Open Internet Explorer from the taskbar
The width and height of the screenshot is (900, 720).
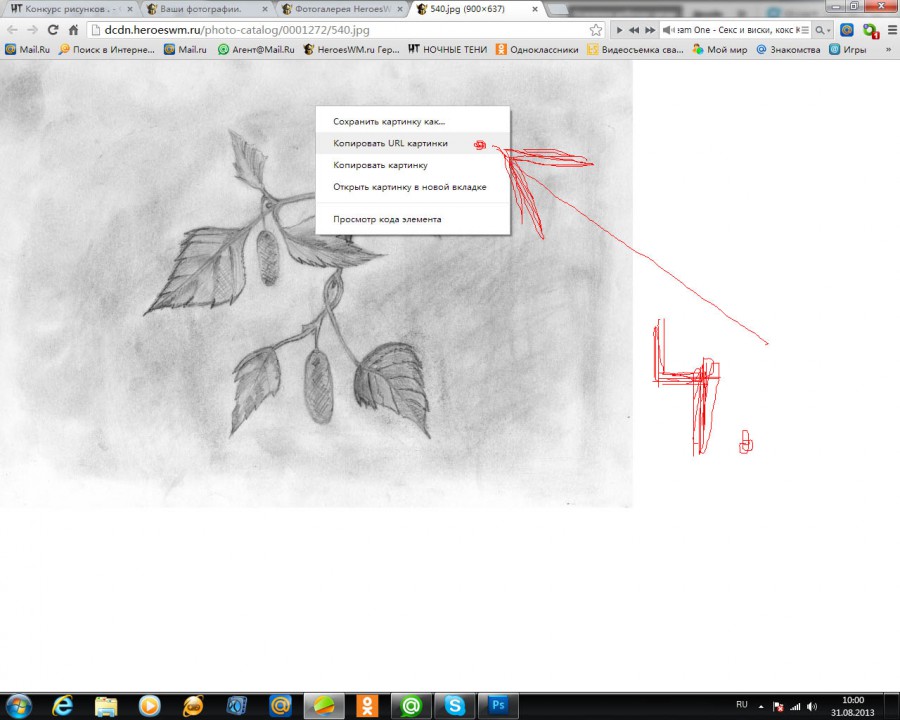[63, 705]
